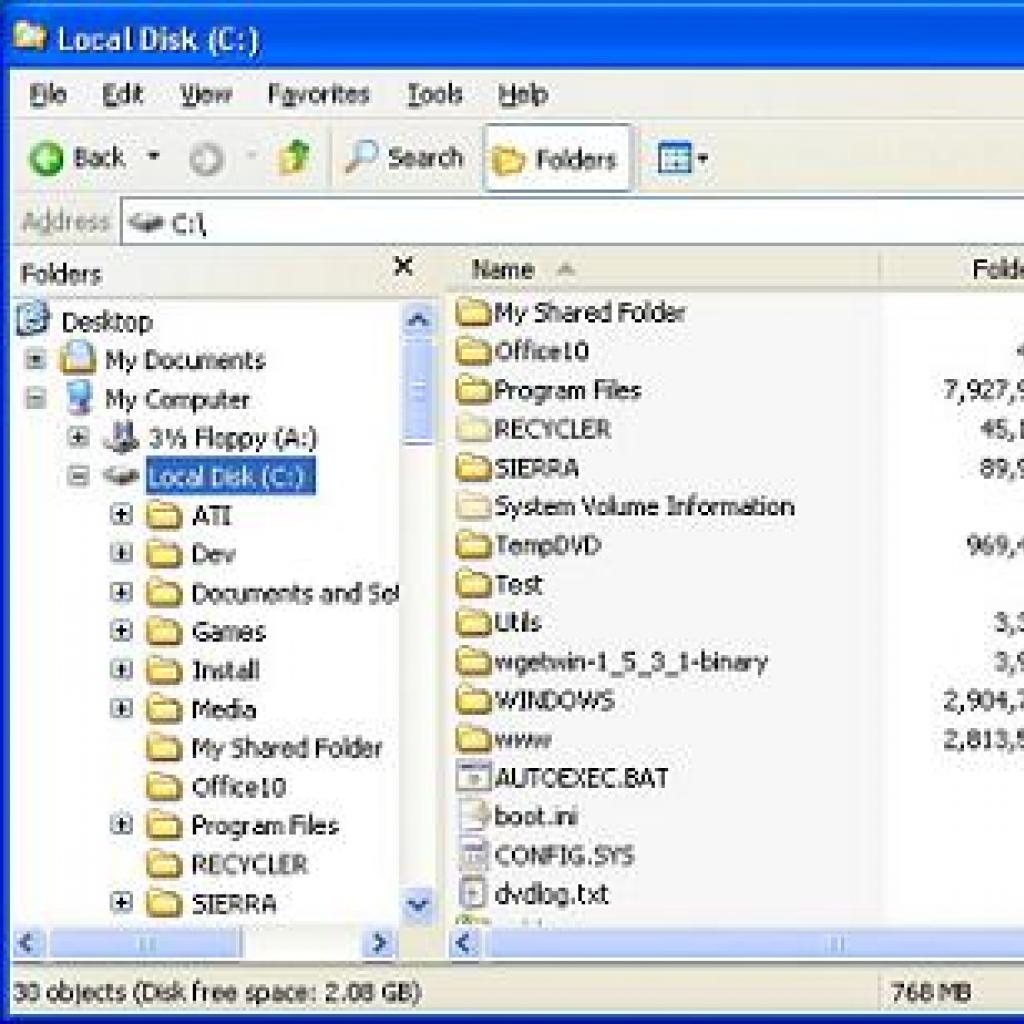Select Local Disk (C:) in tree
Screen dimensions: 1024x1024
click(231, 477)
